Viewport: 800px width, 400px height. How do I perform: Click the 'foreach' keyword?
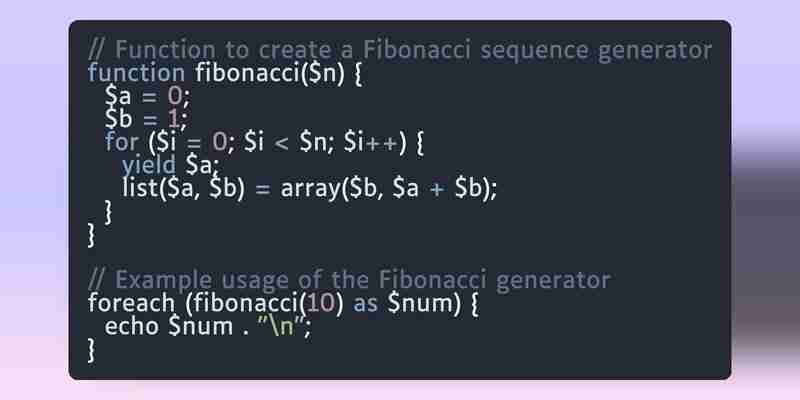coord(132,303)
